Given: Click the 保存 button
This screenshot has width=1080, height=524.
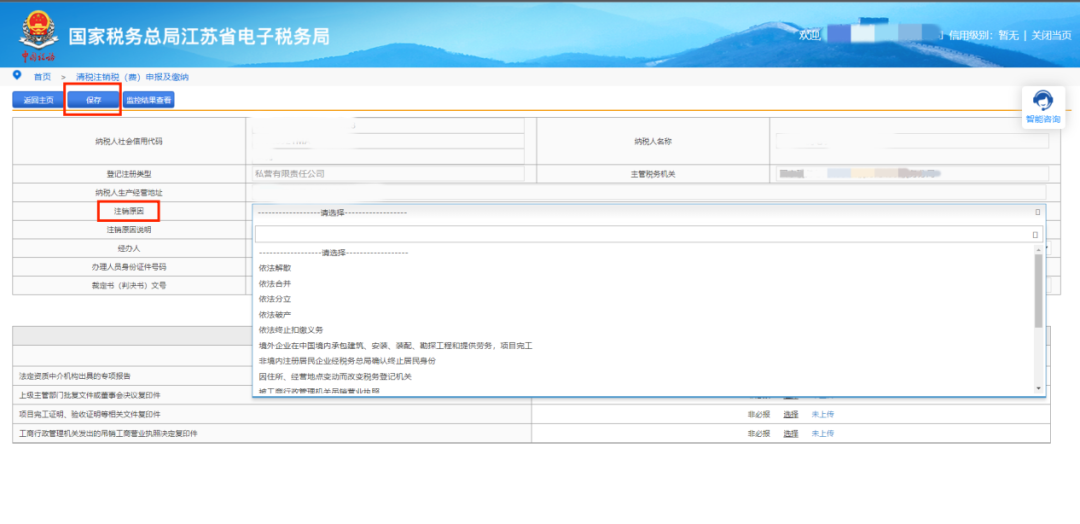Looking at the screenshot, I should click(93, 101).
